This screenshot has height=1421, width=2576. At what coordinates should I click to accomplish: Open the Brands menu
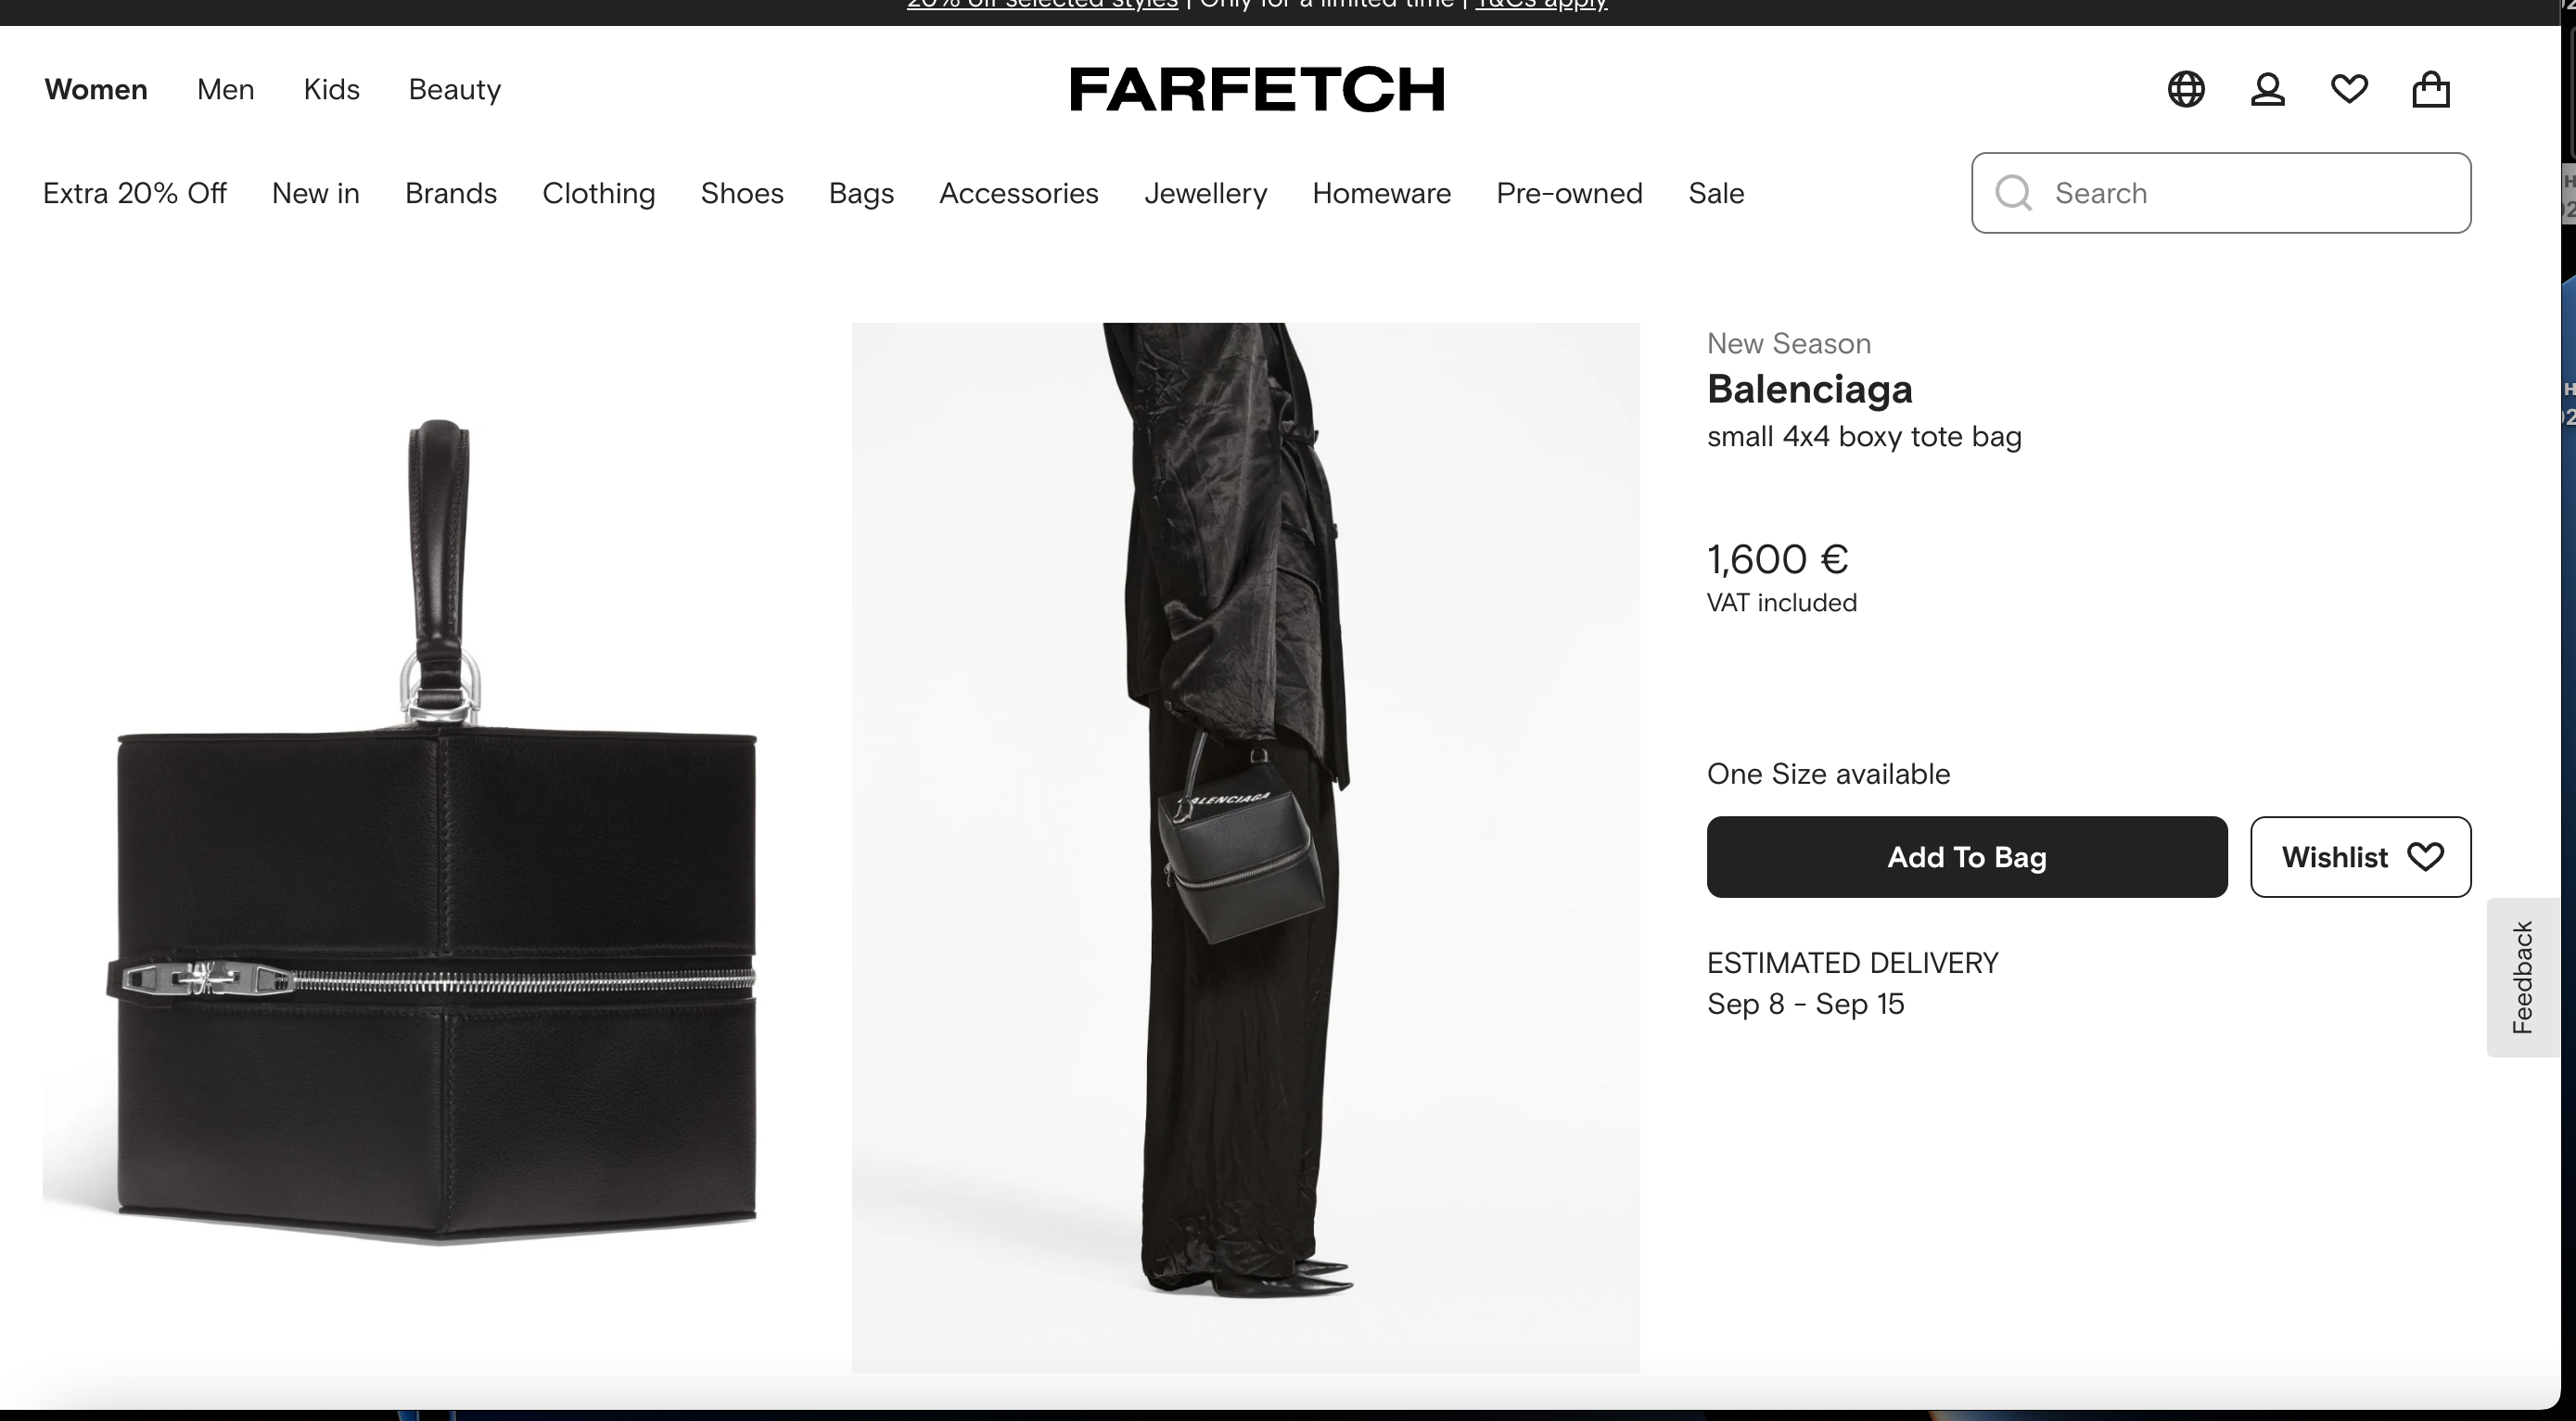(451, 193)
